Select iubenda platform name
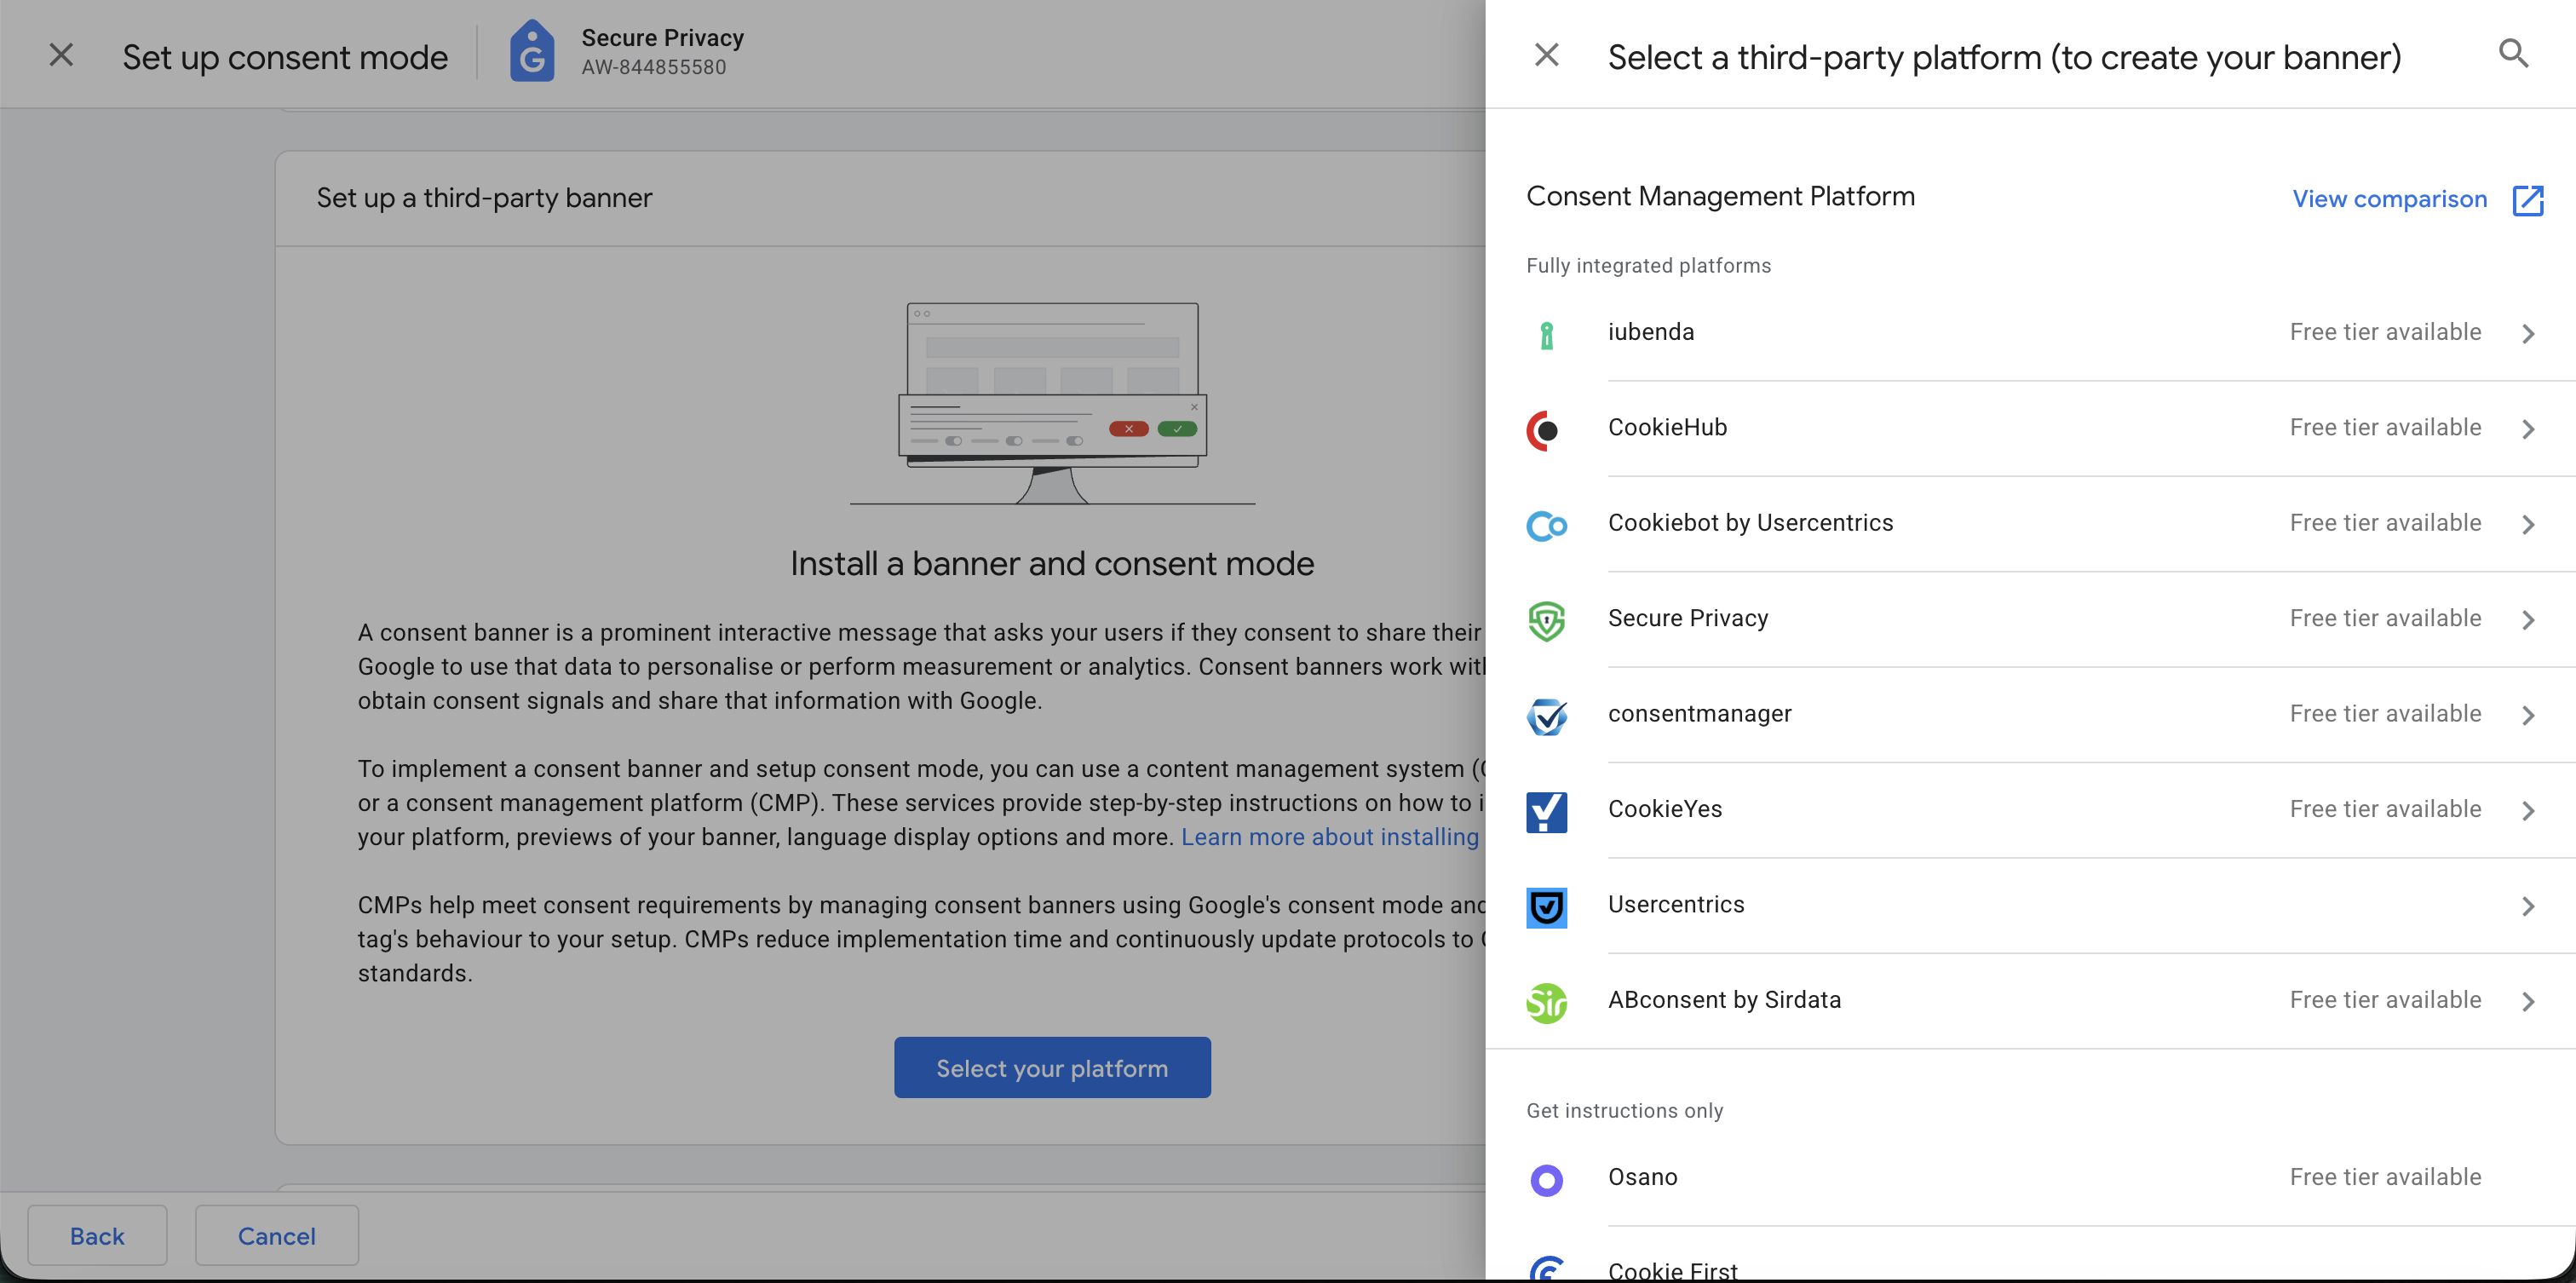This screenshot has width=2576, height=1283. [x=1651, y=332]
